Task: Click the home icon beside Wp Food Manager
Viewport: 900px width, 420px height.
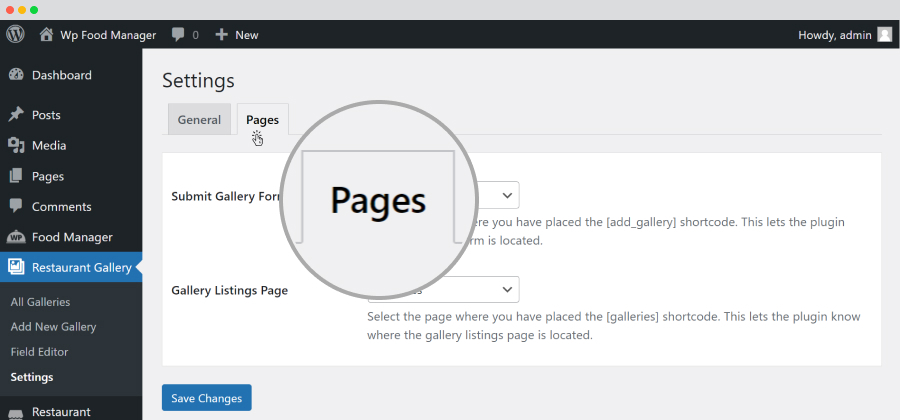Action: click(x=46, y=34)
